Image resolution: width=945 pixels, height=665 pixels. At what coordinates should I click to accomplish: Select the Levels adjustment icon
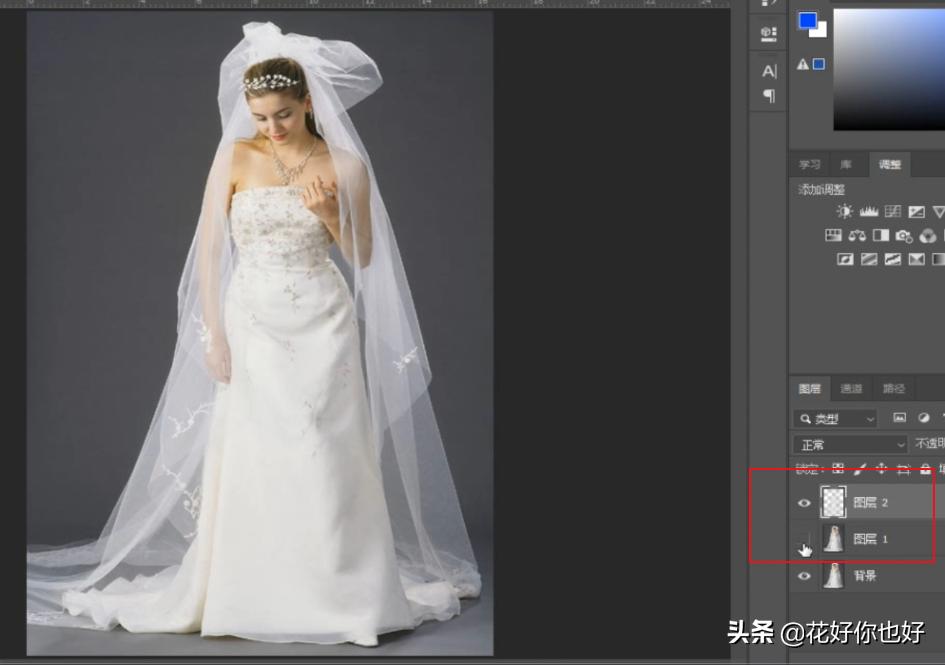click(x=869, y=211)
